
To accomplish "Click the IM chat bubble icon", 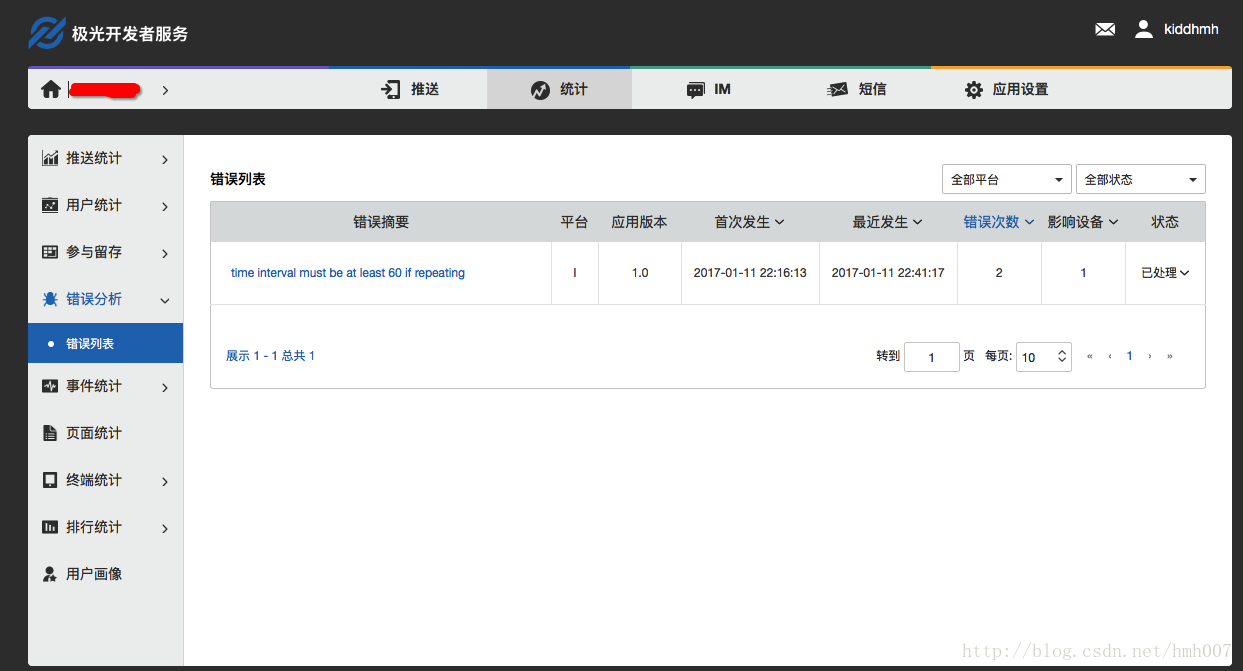I will tap(696, 90).
